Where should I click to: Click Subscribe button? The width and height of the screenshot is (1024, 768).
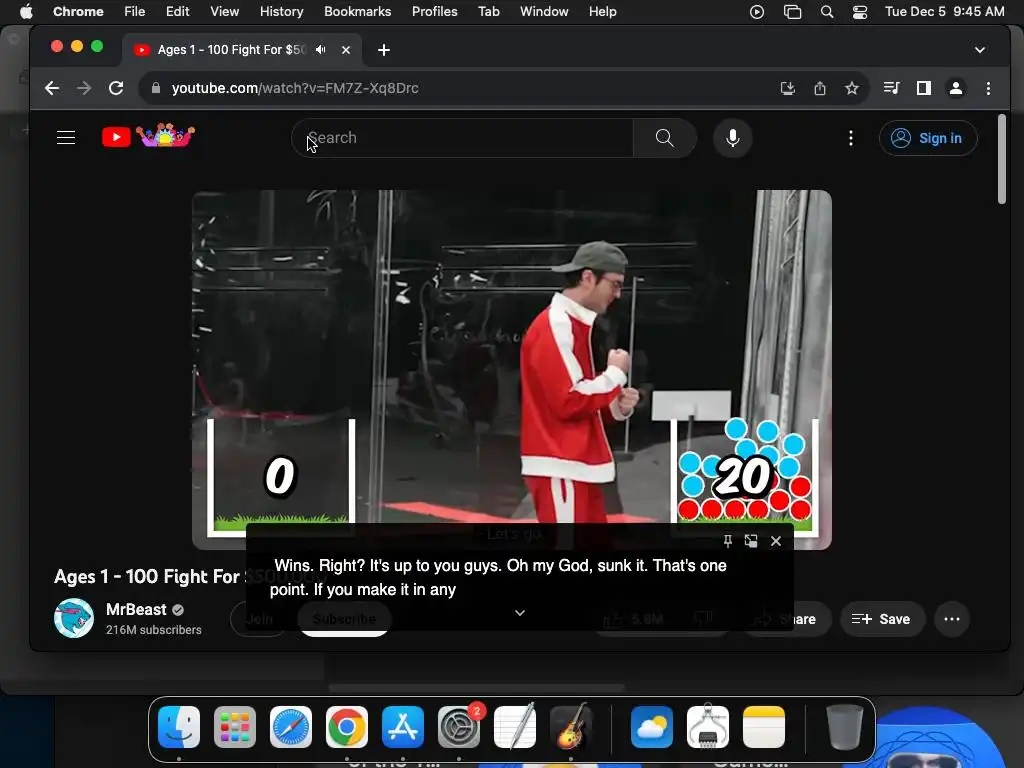[x=344, y=619]
